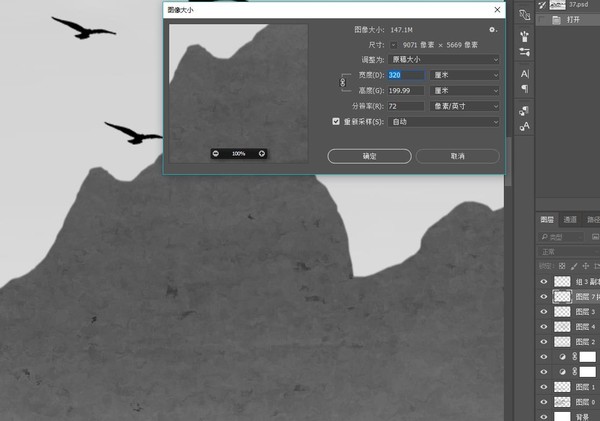
Task: Confirm with the 确定 button
Action: coord(370,156)
